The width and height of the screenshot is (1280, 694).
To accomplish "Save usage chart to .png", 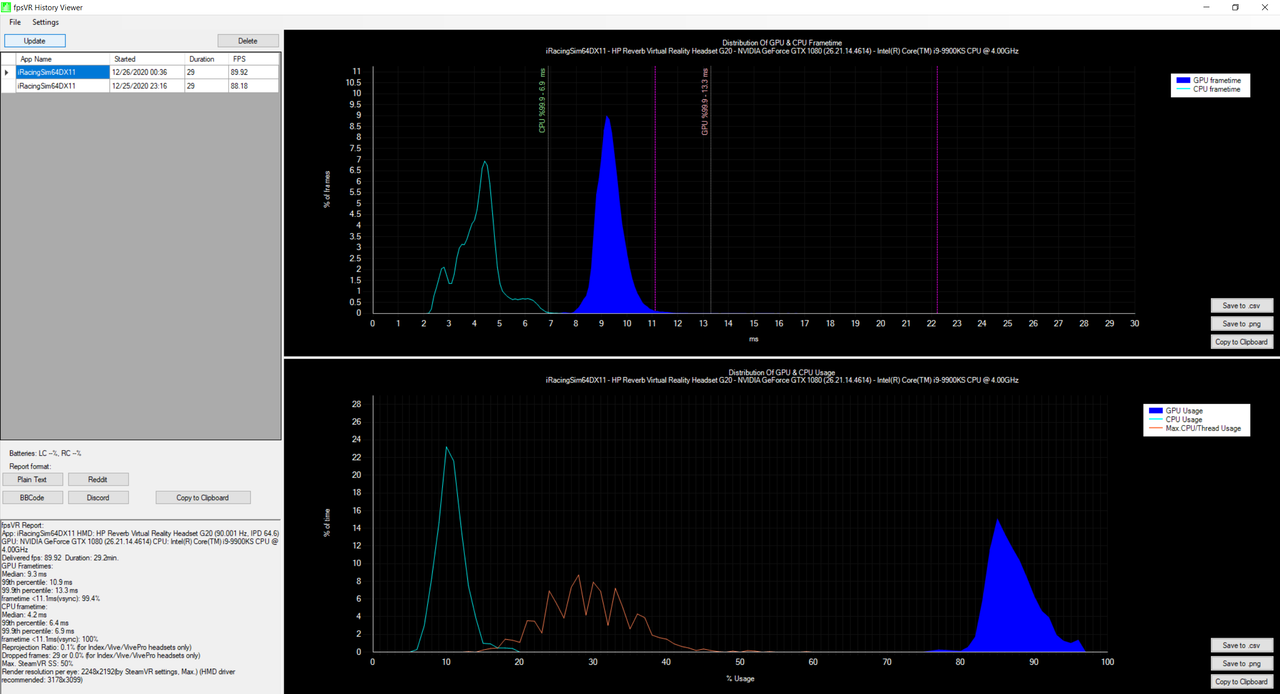I will pos(1240,663).
